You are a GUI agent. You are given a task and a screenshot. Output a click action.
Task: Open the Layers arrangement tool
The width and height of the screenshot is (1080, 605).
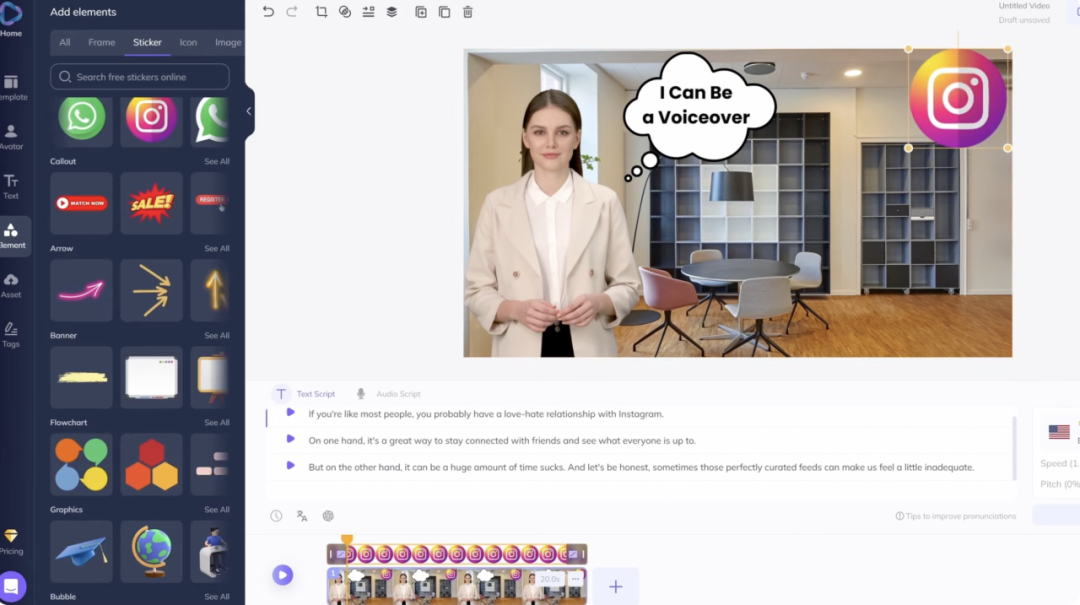(x=391, y=12)
